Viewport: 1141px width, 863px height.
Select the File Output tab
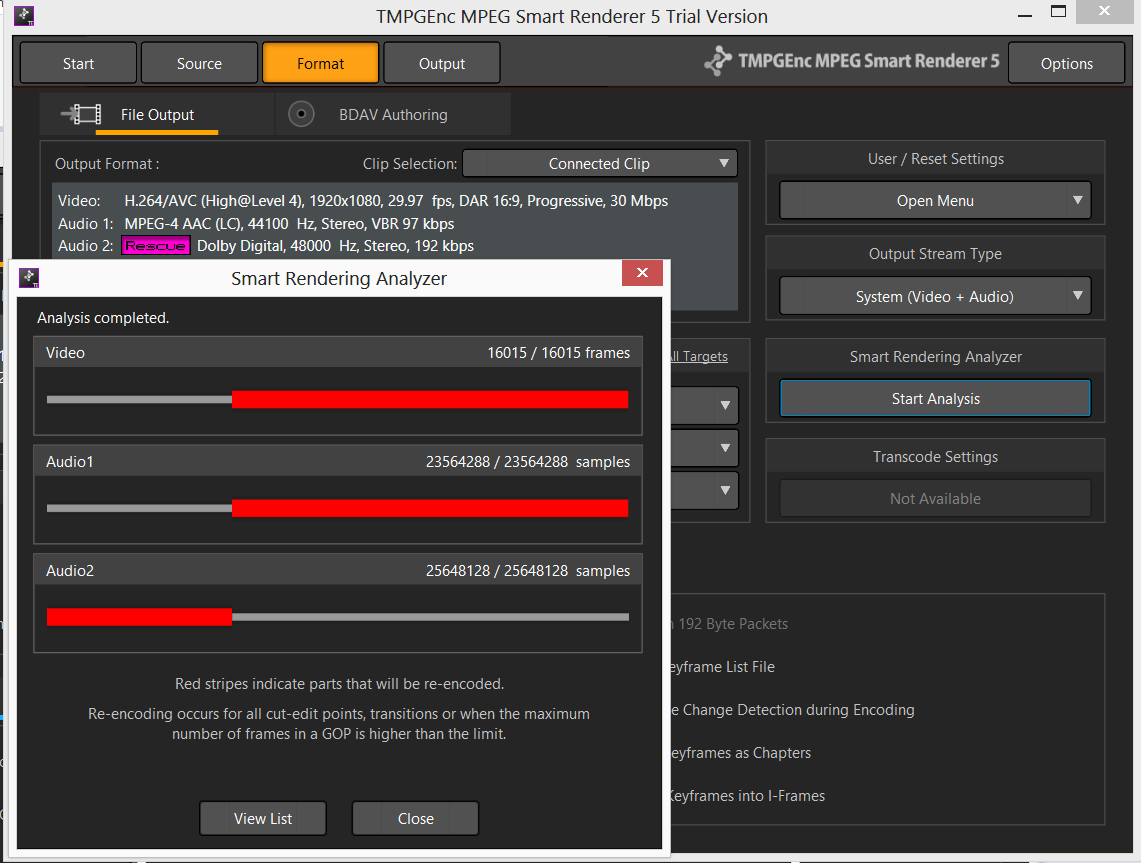pos(157,114)
